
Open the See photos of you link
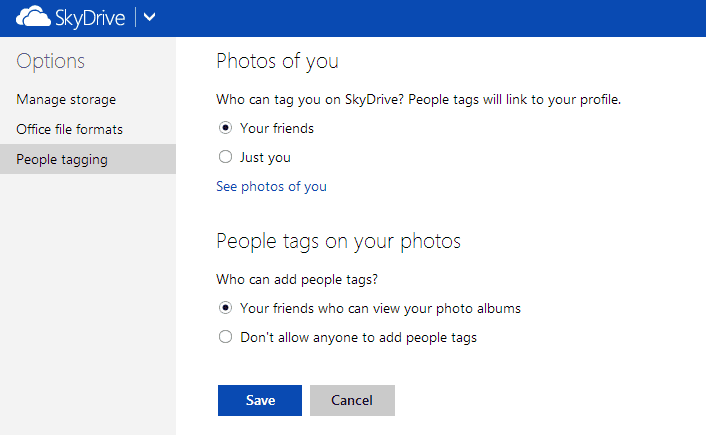point(272,186)
